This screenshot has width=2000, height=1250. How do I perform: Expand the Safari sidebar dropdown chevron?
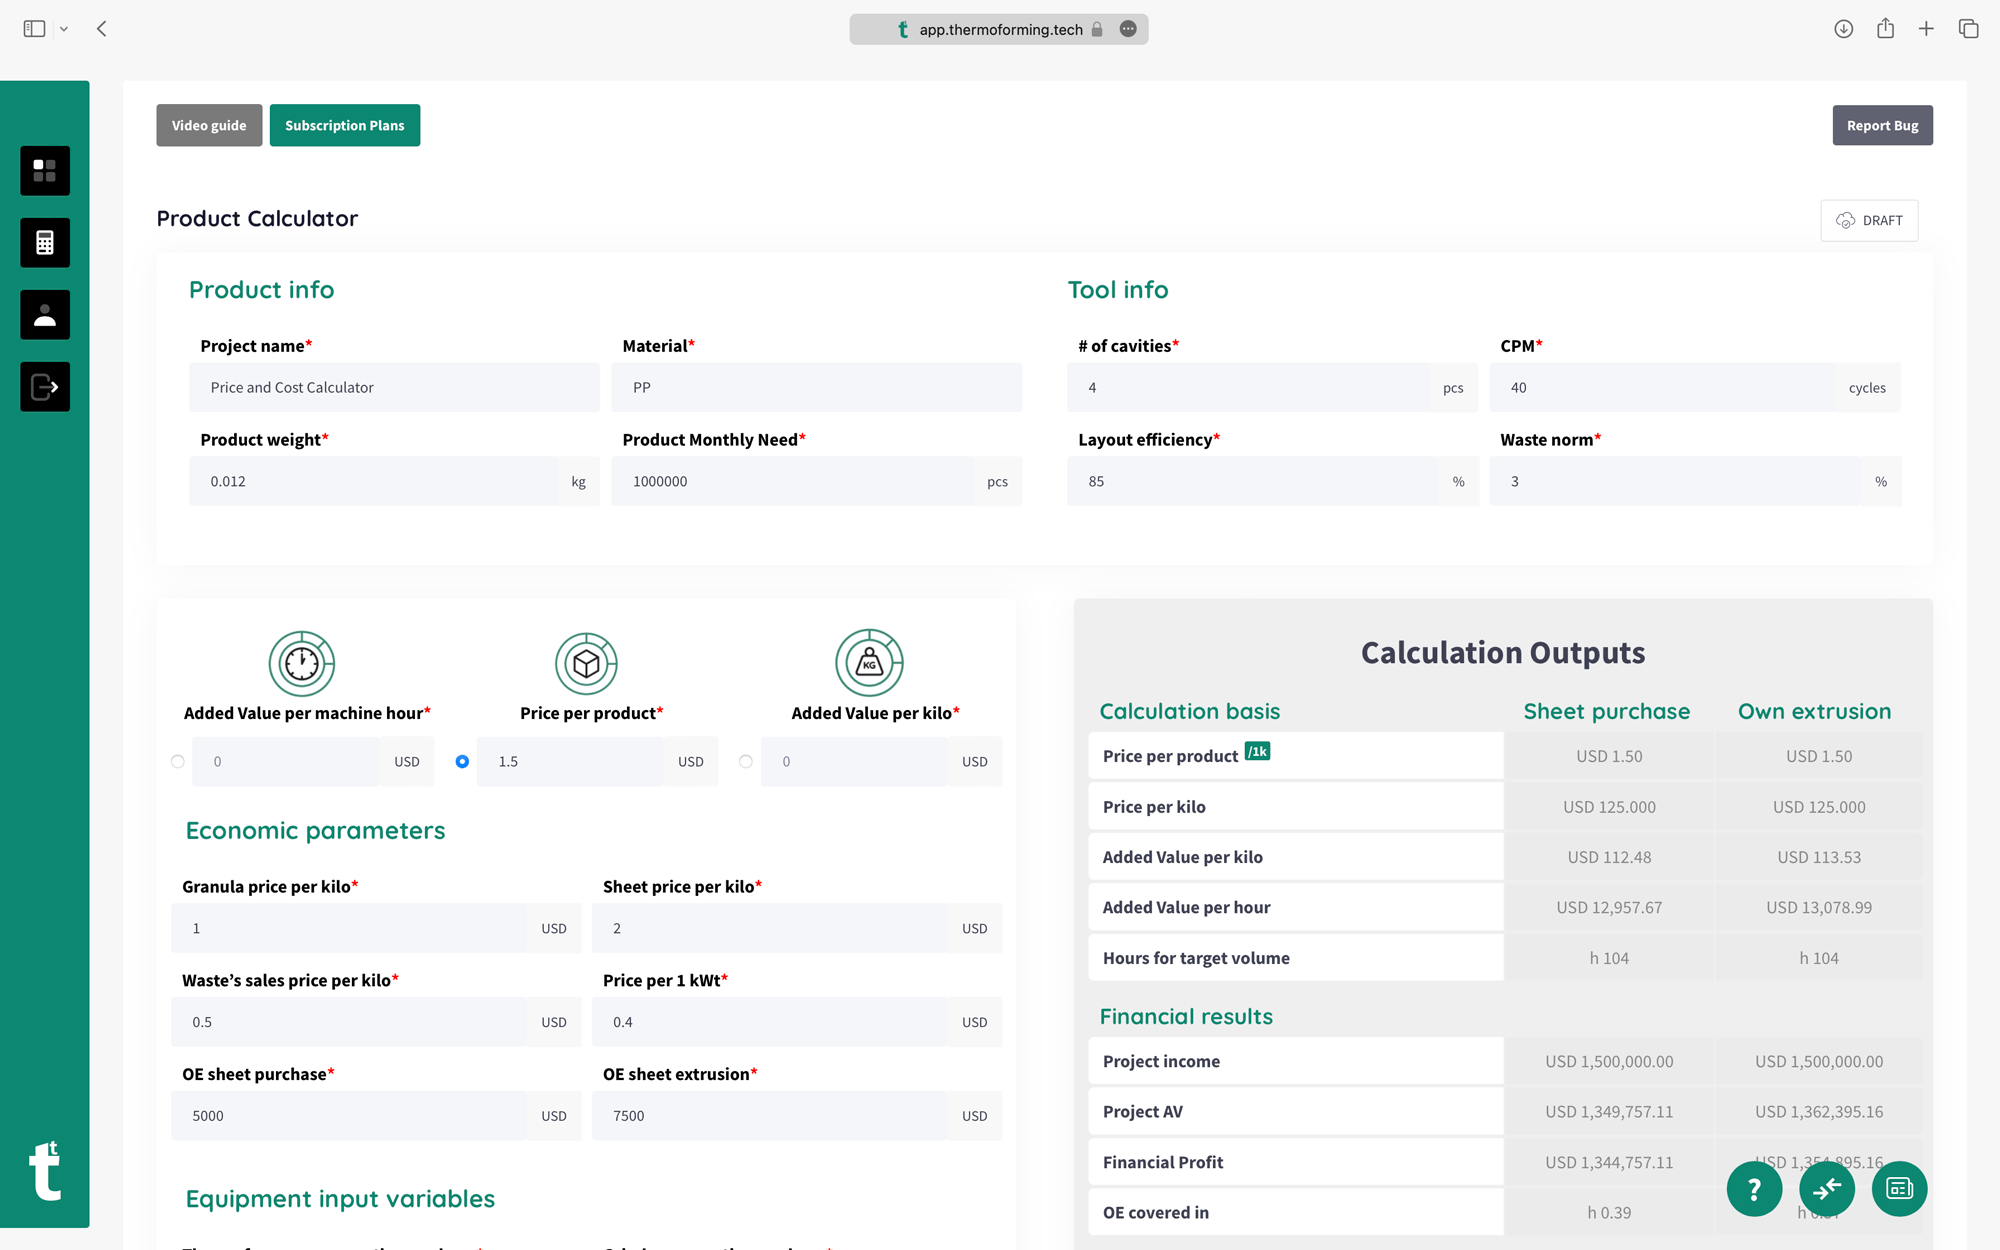[x=64, y=29]
